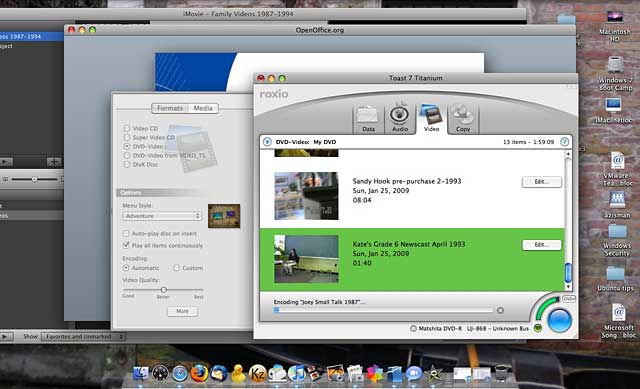
Task: Click the encoding progress bar
Action: point(384,311)
